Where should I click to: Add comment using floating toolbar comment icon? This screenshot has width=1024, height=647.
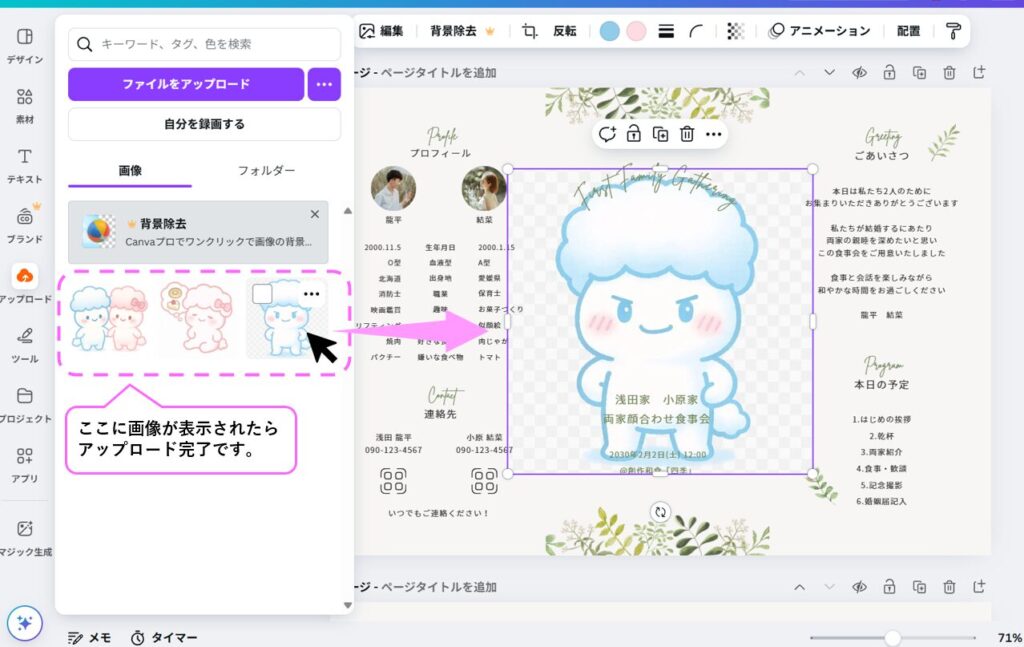coord(607,134)
